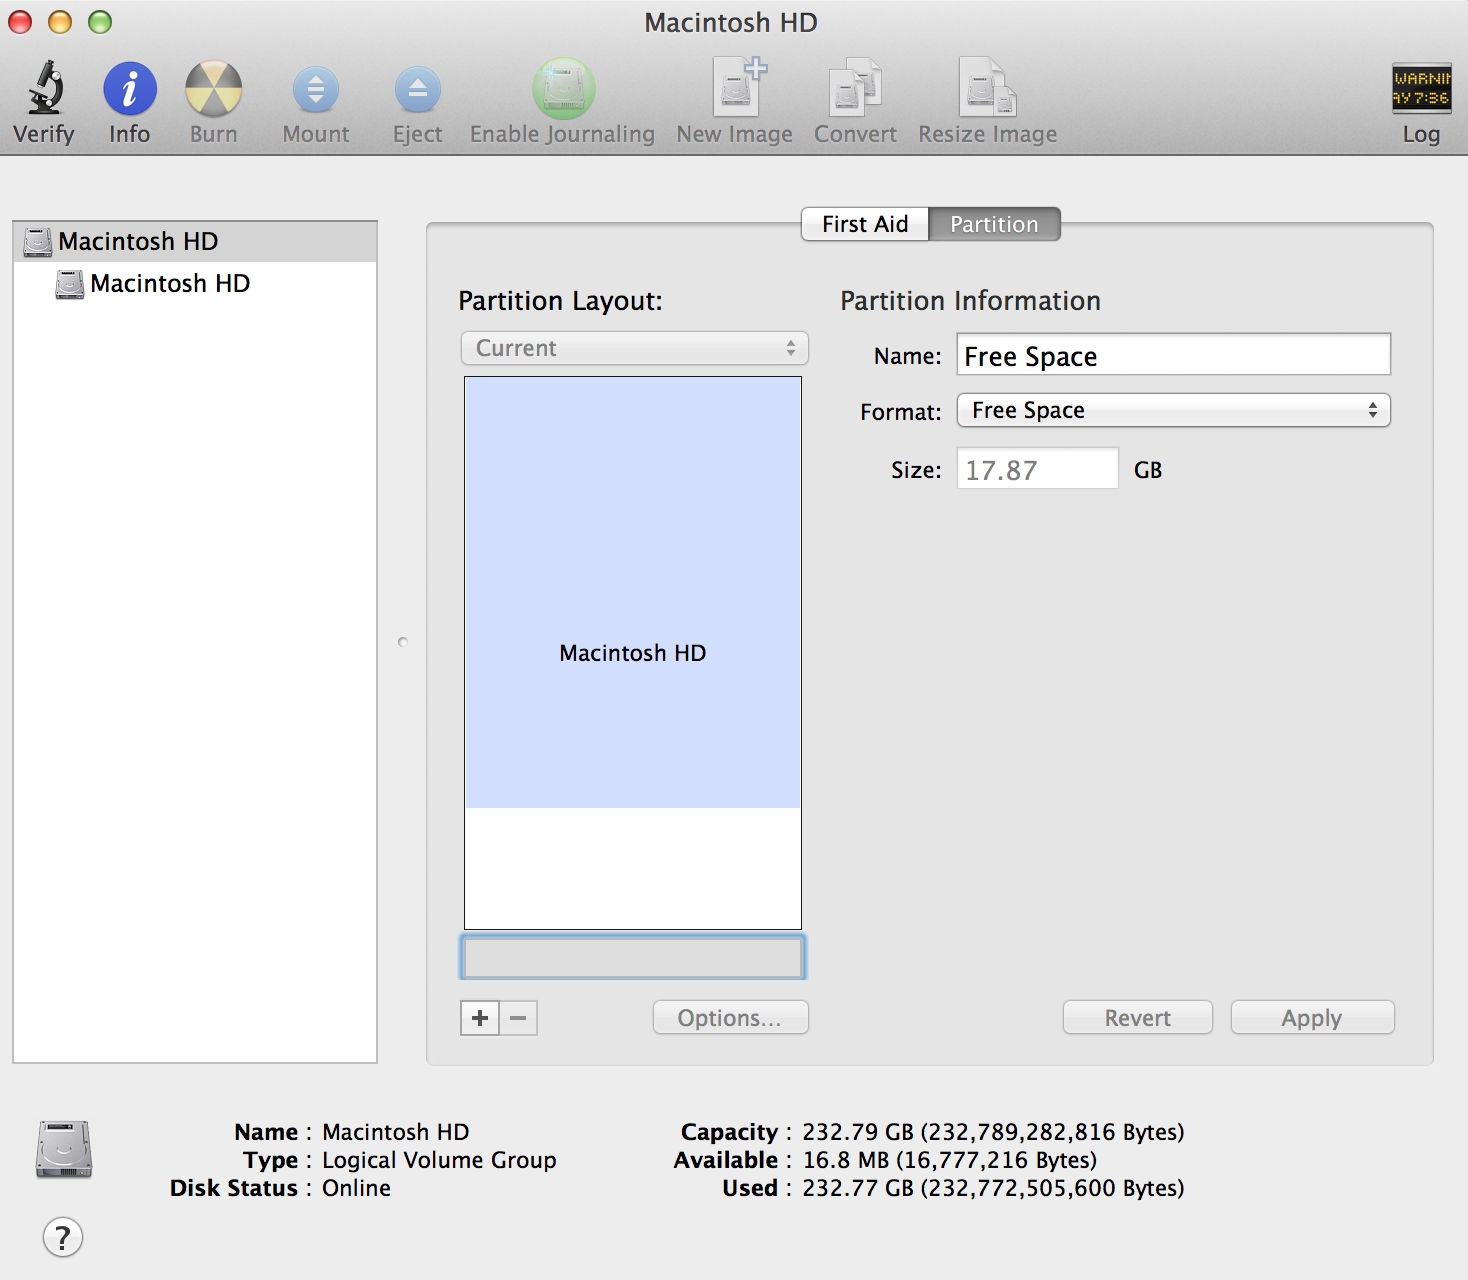Click the Apply button
Image resolution: width=1468 pixels, height=1280 pixels.
point(1312,1018)
